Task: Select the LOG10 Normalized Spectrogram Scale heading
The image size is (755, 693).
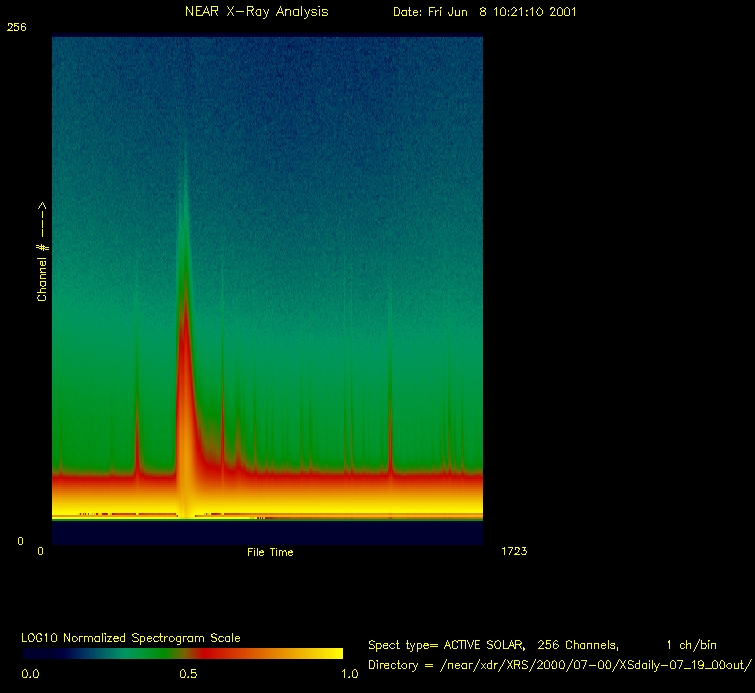Action: point(131,638)
